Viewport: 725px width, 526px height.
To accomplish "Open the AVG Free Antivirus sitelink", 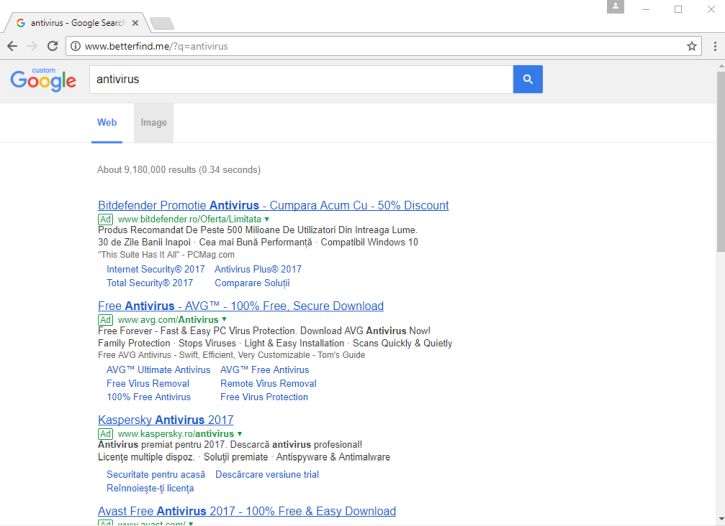I will pos(264,370).
